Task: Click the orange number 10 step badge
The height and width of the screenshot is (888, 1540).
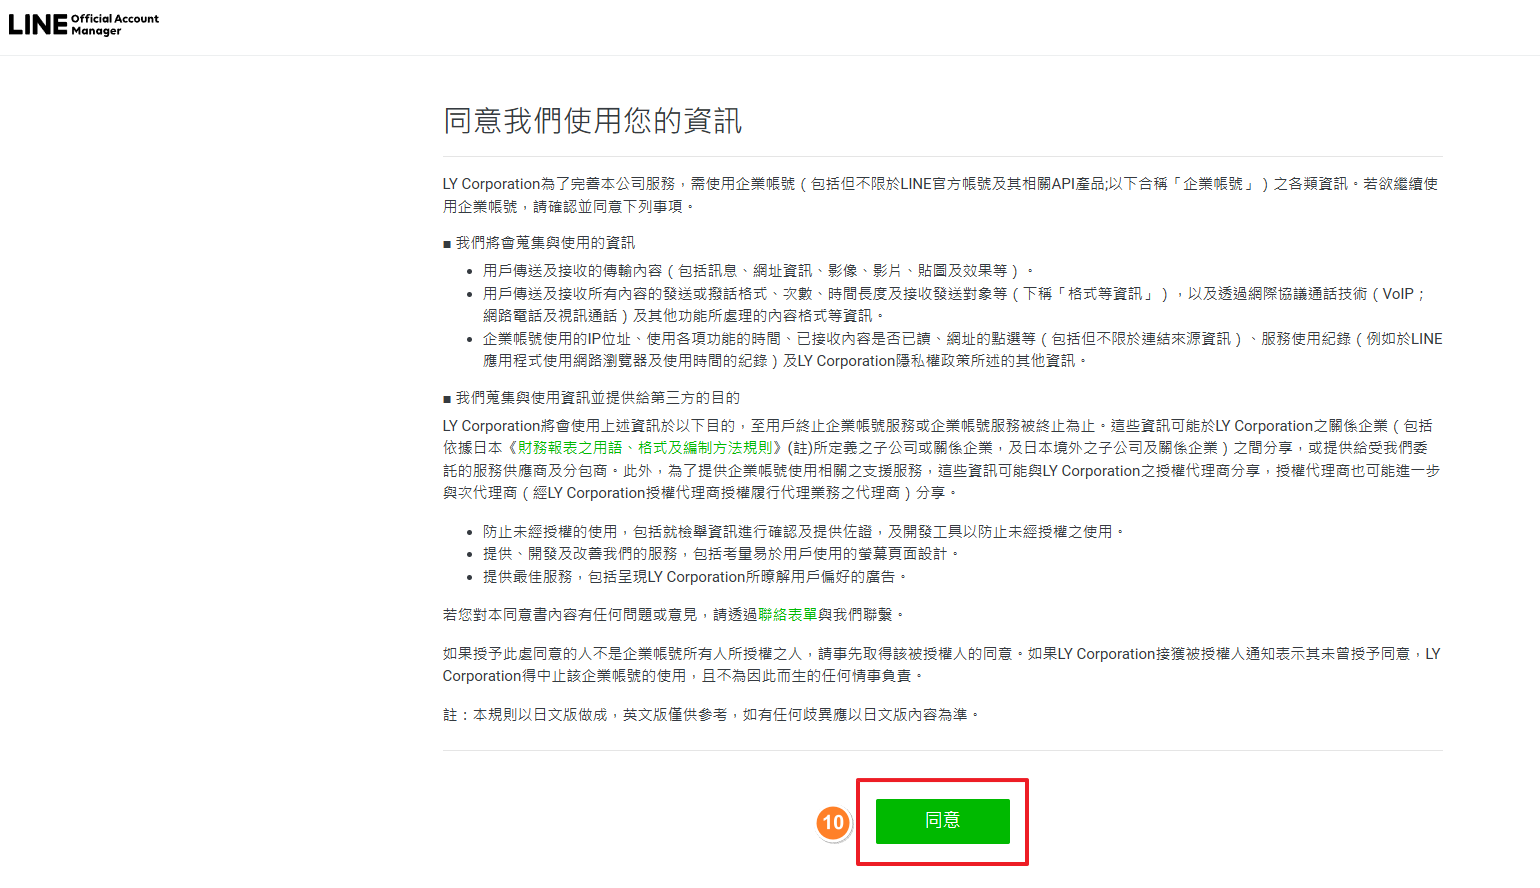Action: click(x=832, y=823)
